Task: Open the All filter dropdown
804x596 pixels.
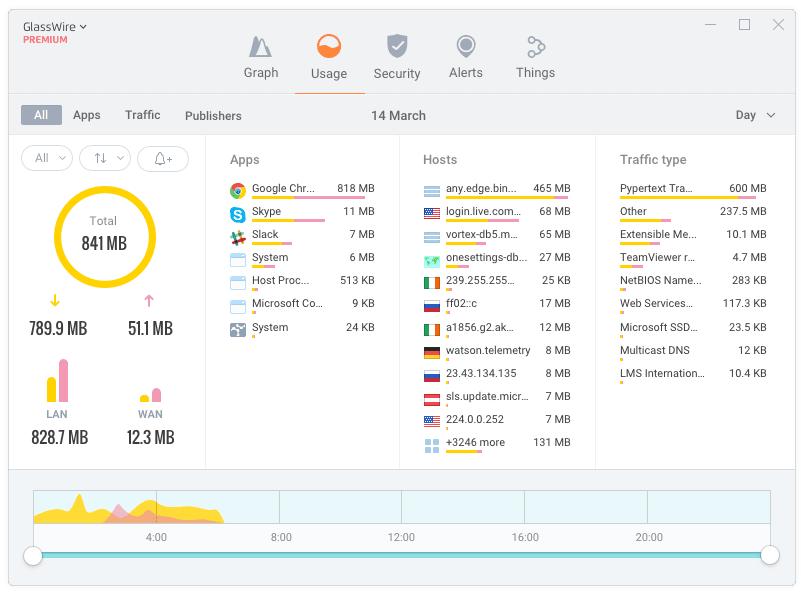Action: (x=47, y=158)
